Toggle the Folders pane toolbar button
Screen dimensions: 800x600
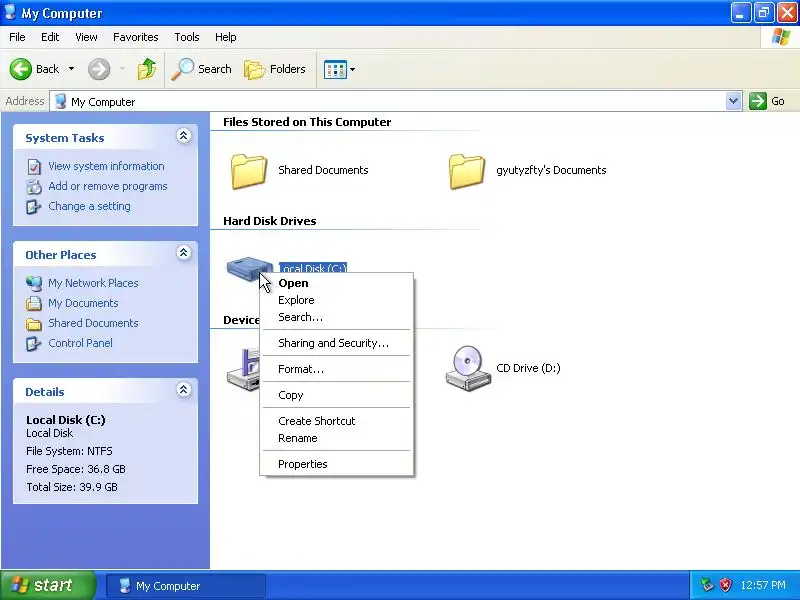275,69
